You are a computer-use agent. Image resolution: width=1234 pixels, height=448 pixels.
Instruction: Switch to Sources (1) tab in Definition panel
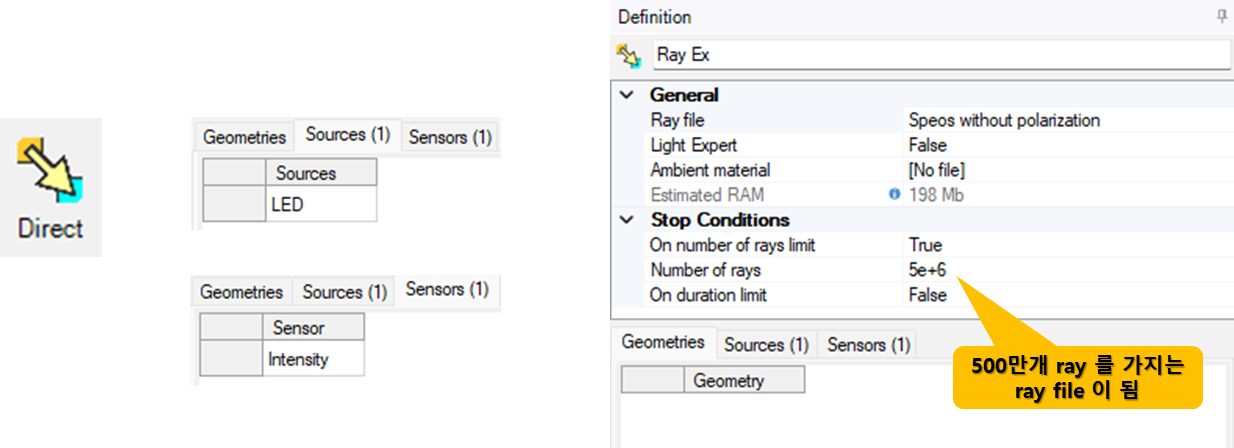click(767, 345)
